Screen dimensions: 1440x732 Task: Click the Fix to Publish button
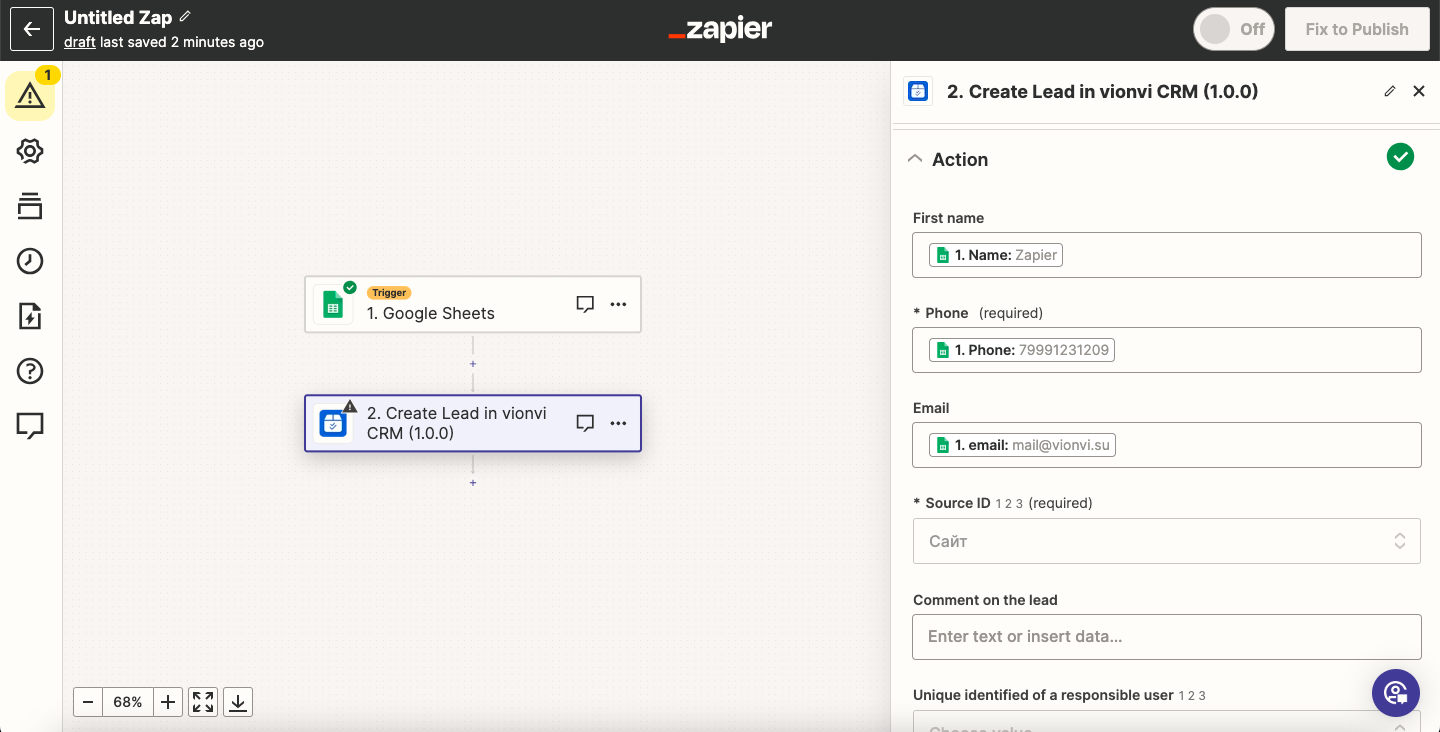pyautogui.click(x=1356, y=29)
